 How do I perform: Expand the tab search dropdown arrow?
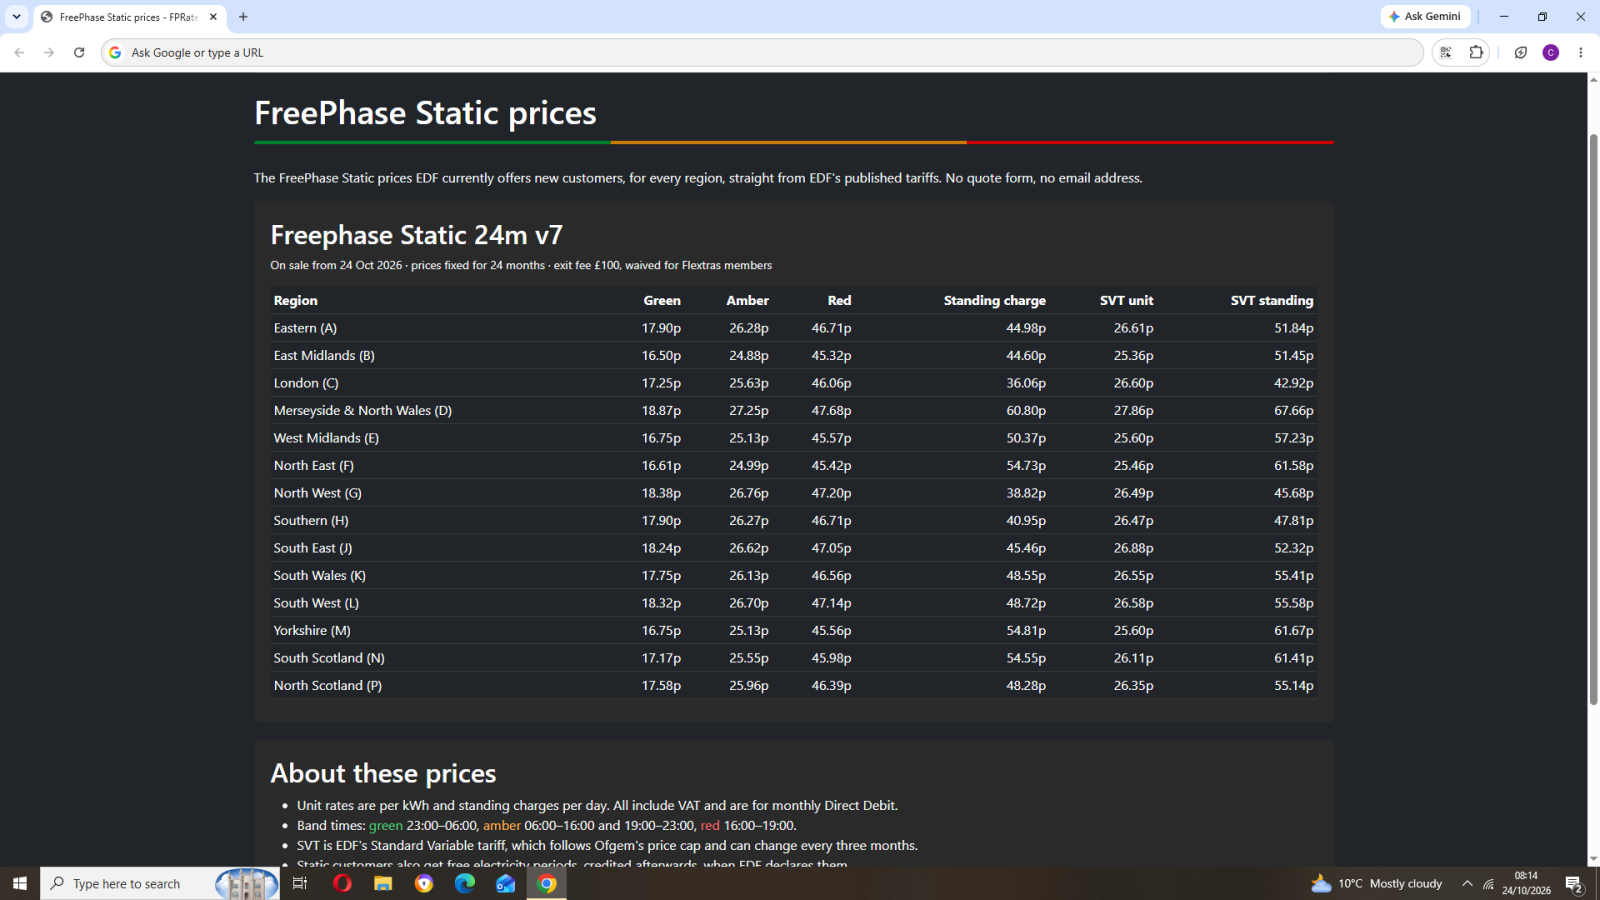[16, 17]
